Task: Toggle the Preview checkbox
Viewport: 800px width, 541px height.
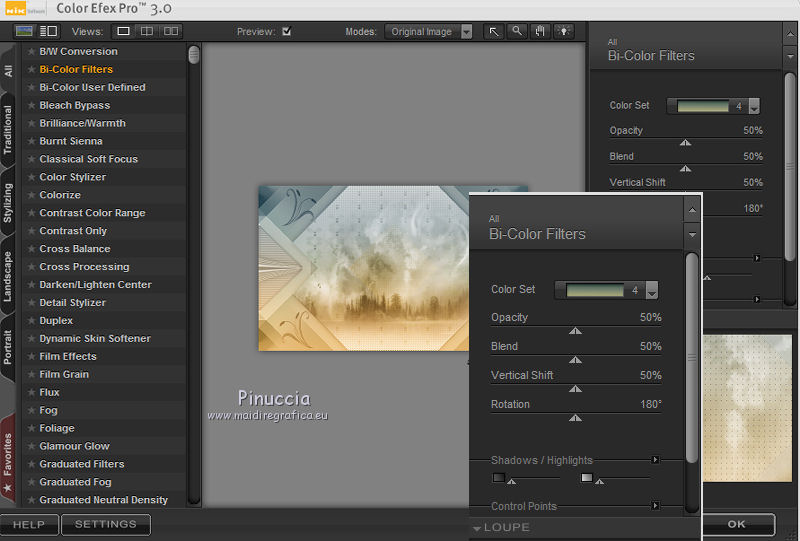Action: pos(287,31)
